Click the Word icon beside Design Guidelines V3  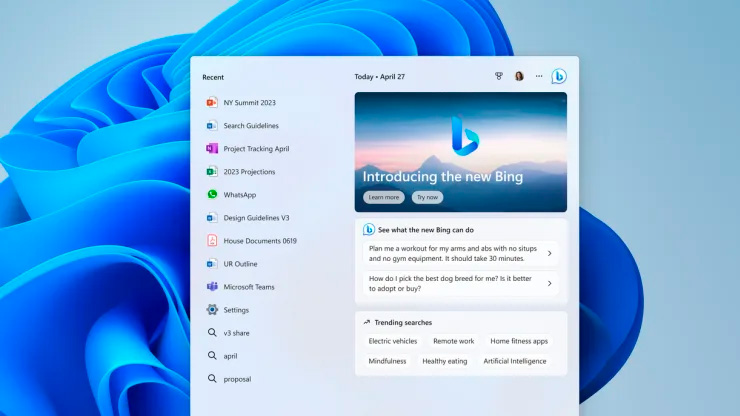[x=212, y=217]
